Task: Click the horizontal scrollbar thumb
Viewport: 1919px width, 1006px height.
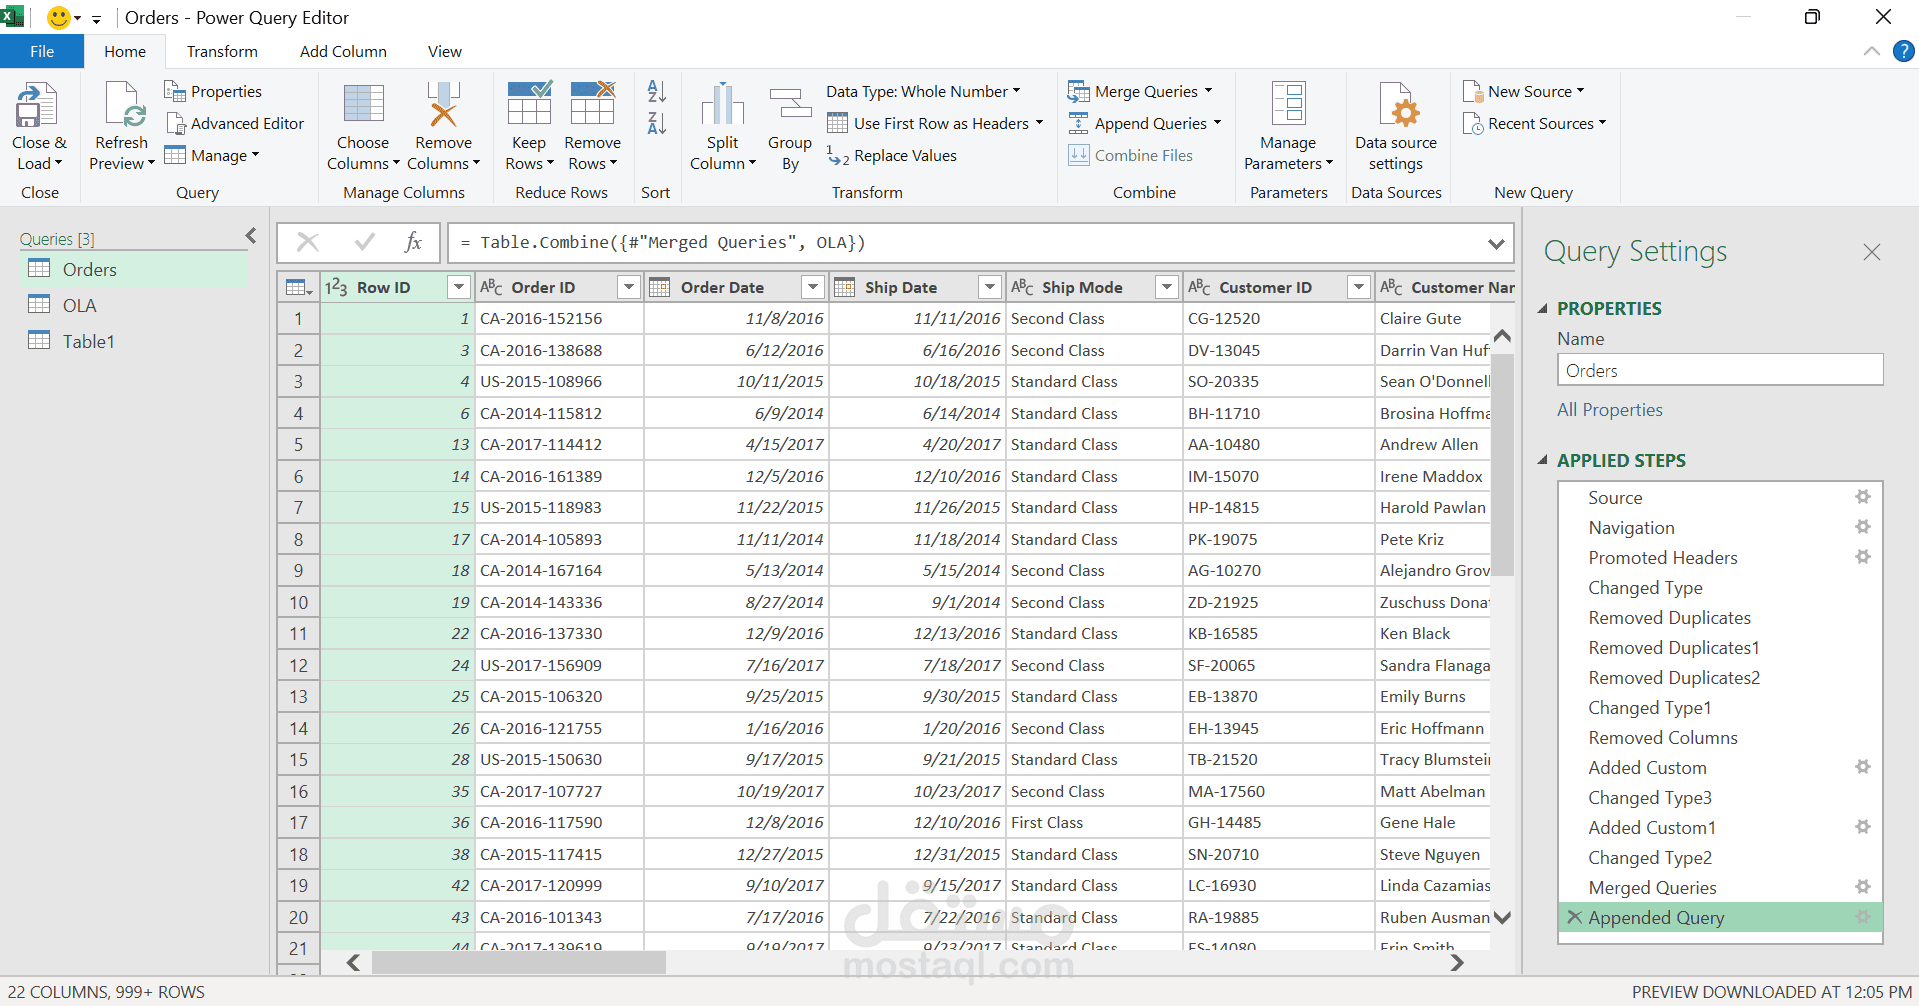Action: coord(518,962)
